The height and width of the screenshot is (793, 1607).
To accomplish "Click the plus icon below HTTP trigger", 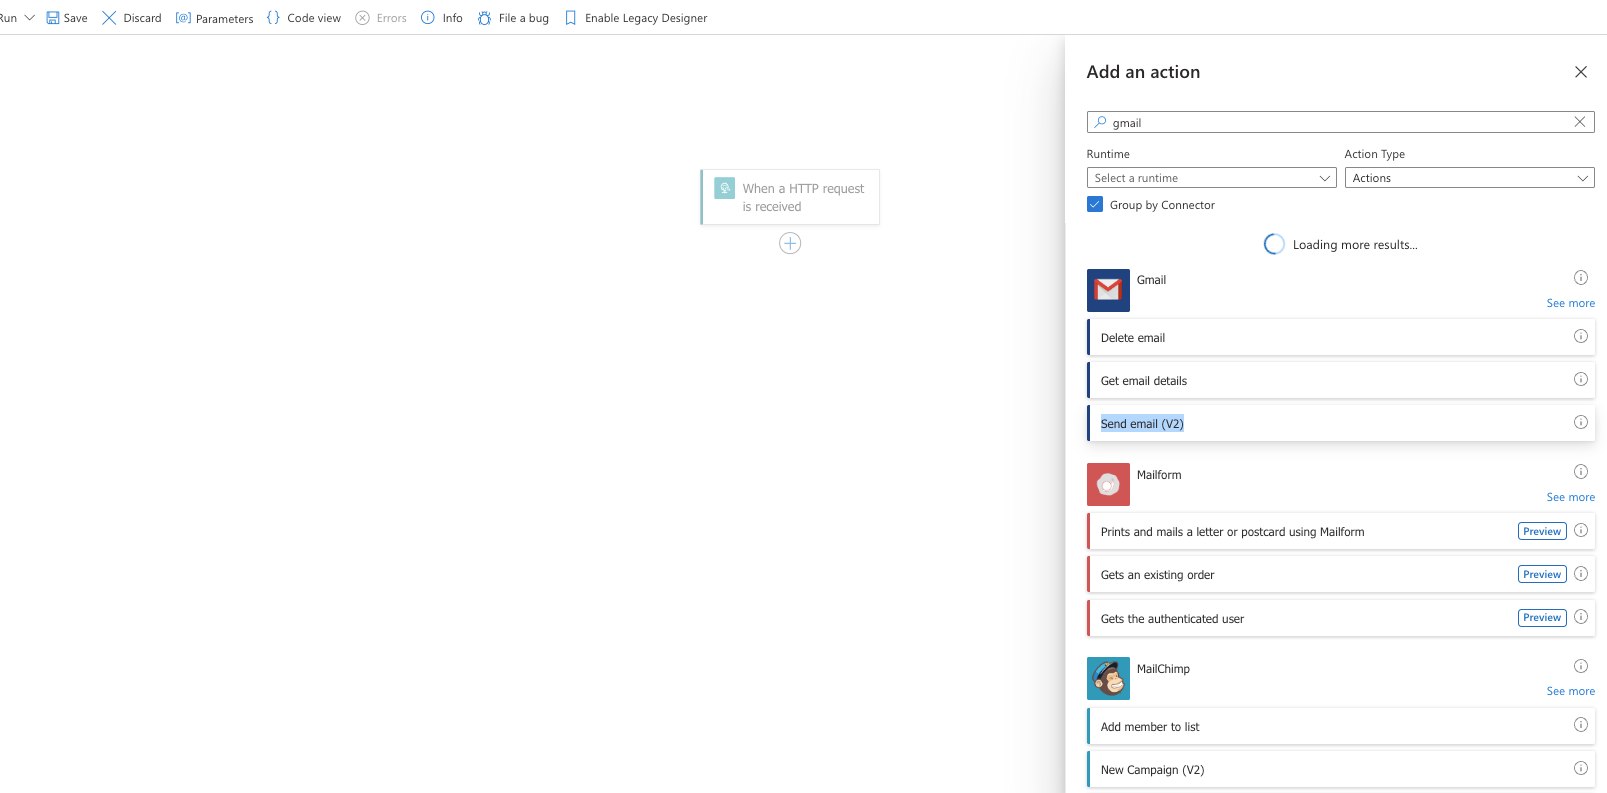I will click(790, 243).
